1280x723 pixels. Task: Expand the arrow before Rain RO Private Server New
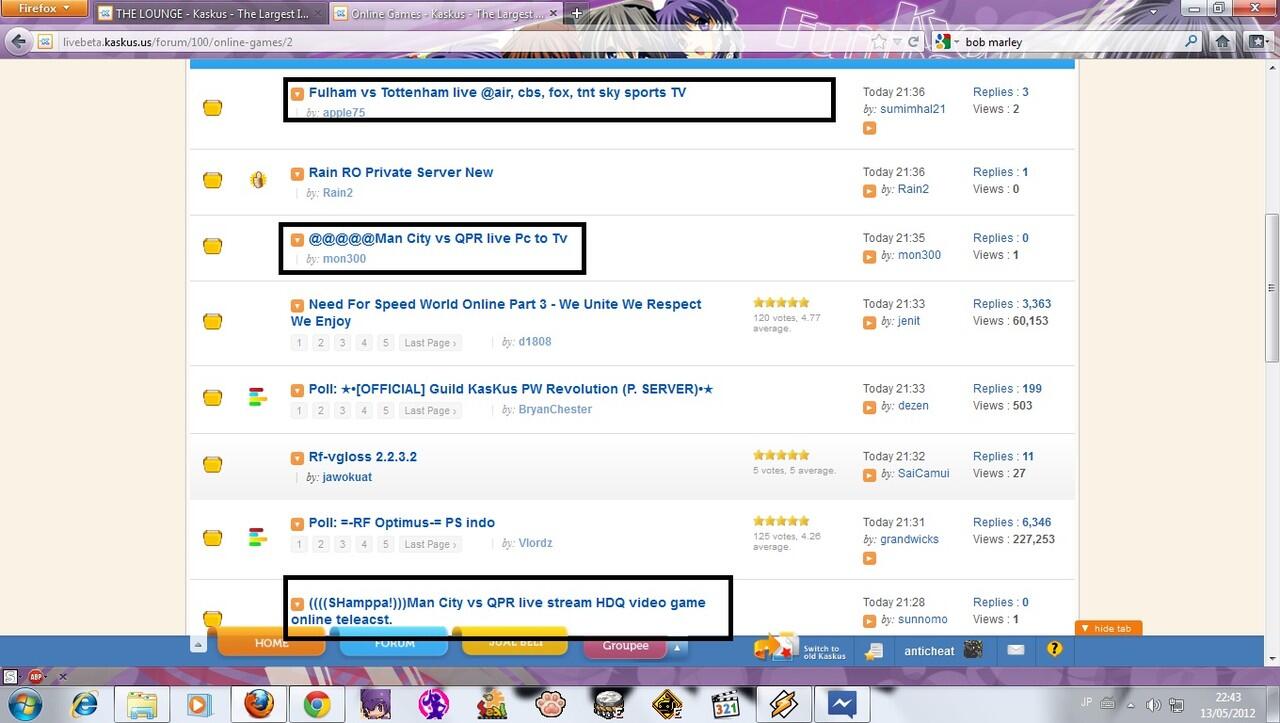(x=297, y=173)
